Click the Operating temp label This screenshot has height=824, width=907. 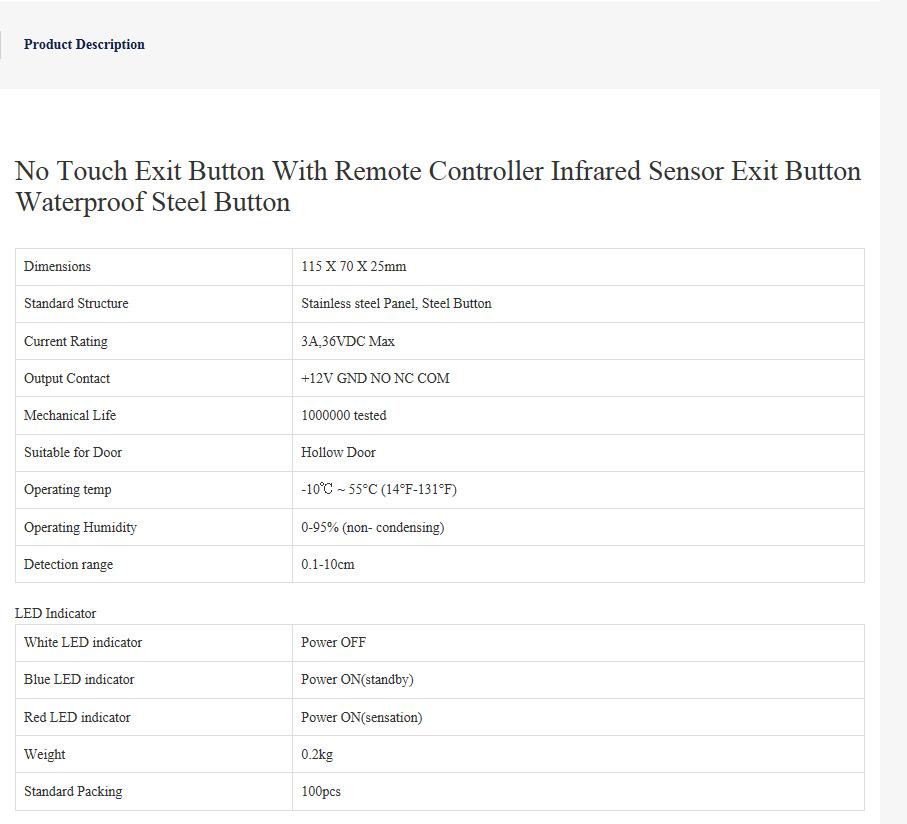coord(67,490)
